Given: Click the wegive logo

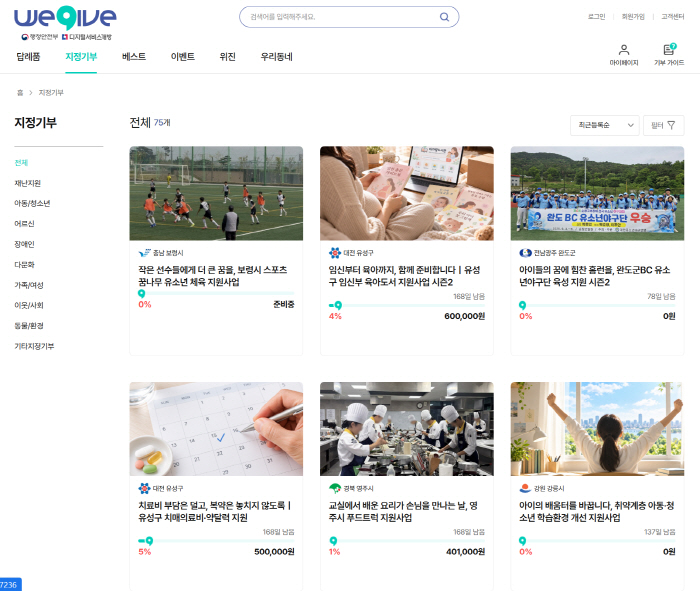Looking at the screenshot, I should click(x=65, y=18).
